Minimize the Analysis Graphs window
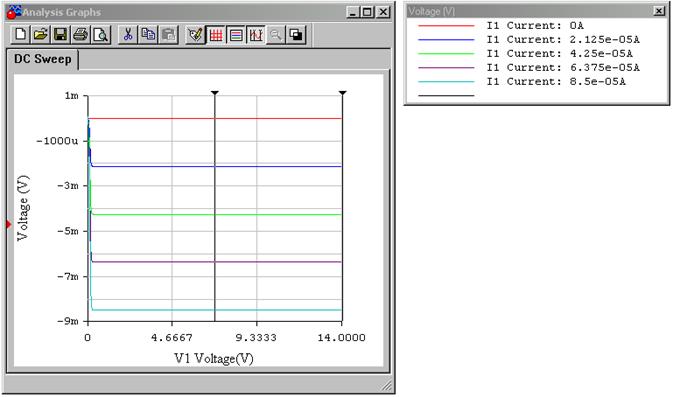673x397 pixels. point(353,12)
